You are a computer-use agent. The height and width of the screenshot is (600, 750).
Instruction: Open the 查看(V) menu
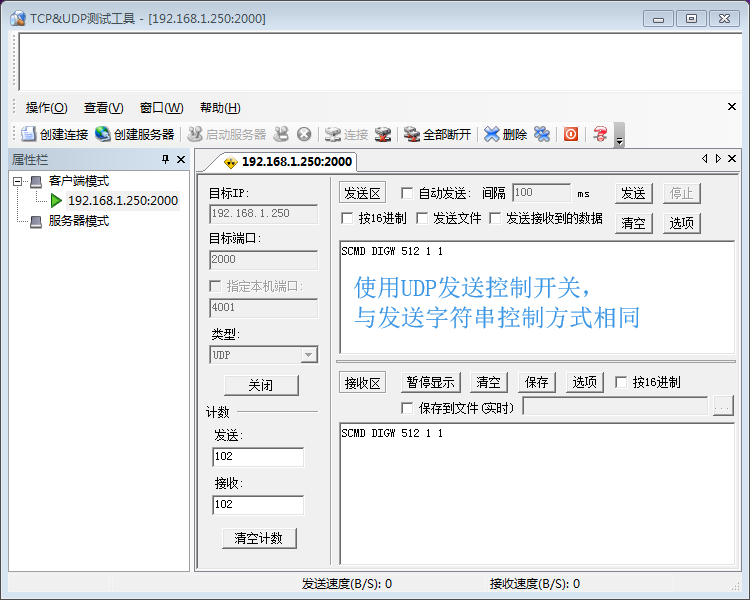103,108
